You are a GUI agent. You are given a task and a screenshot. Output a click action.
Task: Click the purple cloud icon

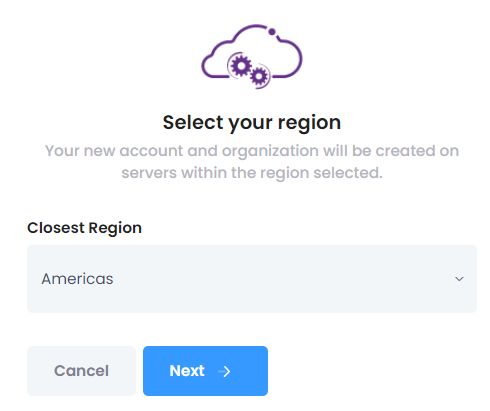tap(252, 56)
